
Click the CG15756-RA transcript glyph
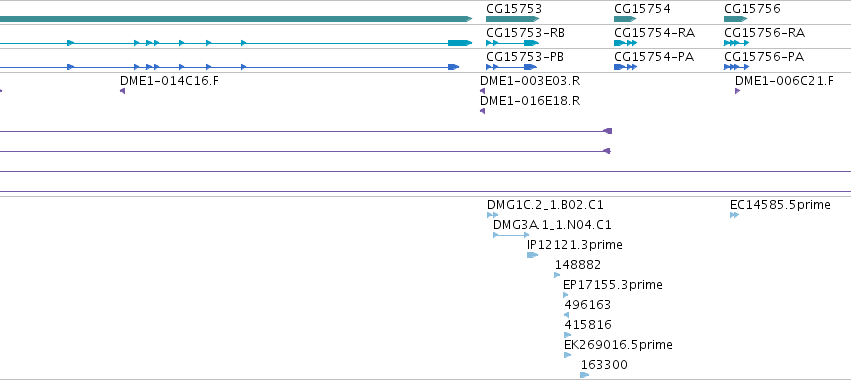736,43
